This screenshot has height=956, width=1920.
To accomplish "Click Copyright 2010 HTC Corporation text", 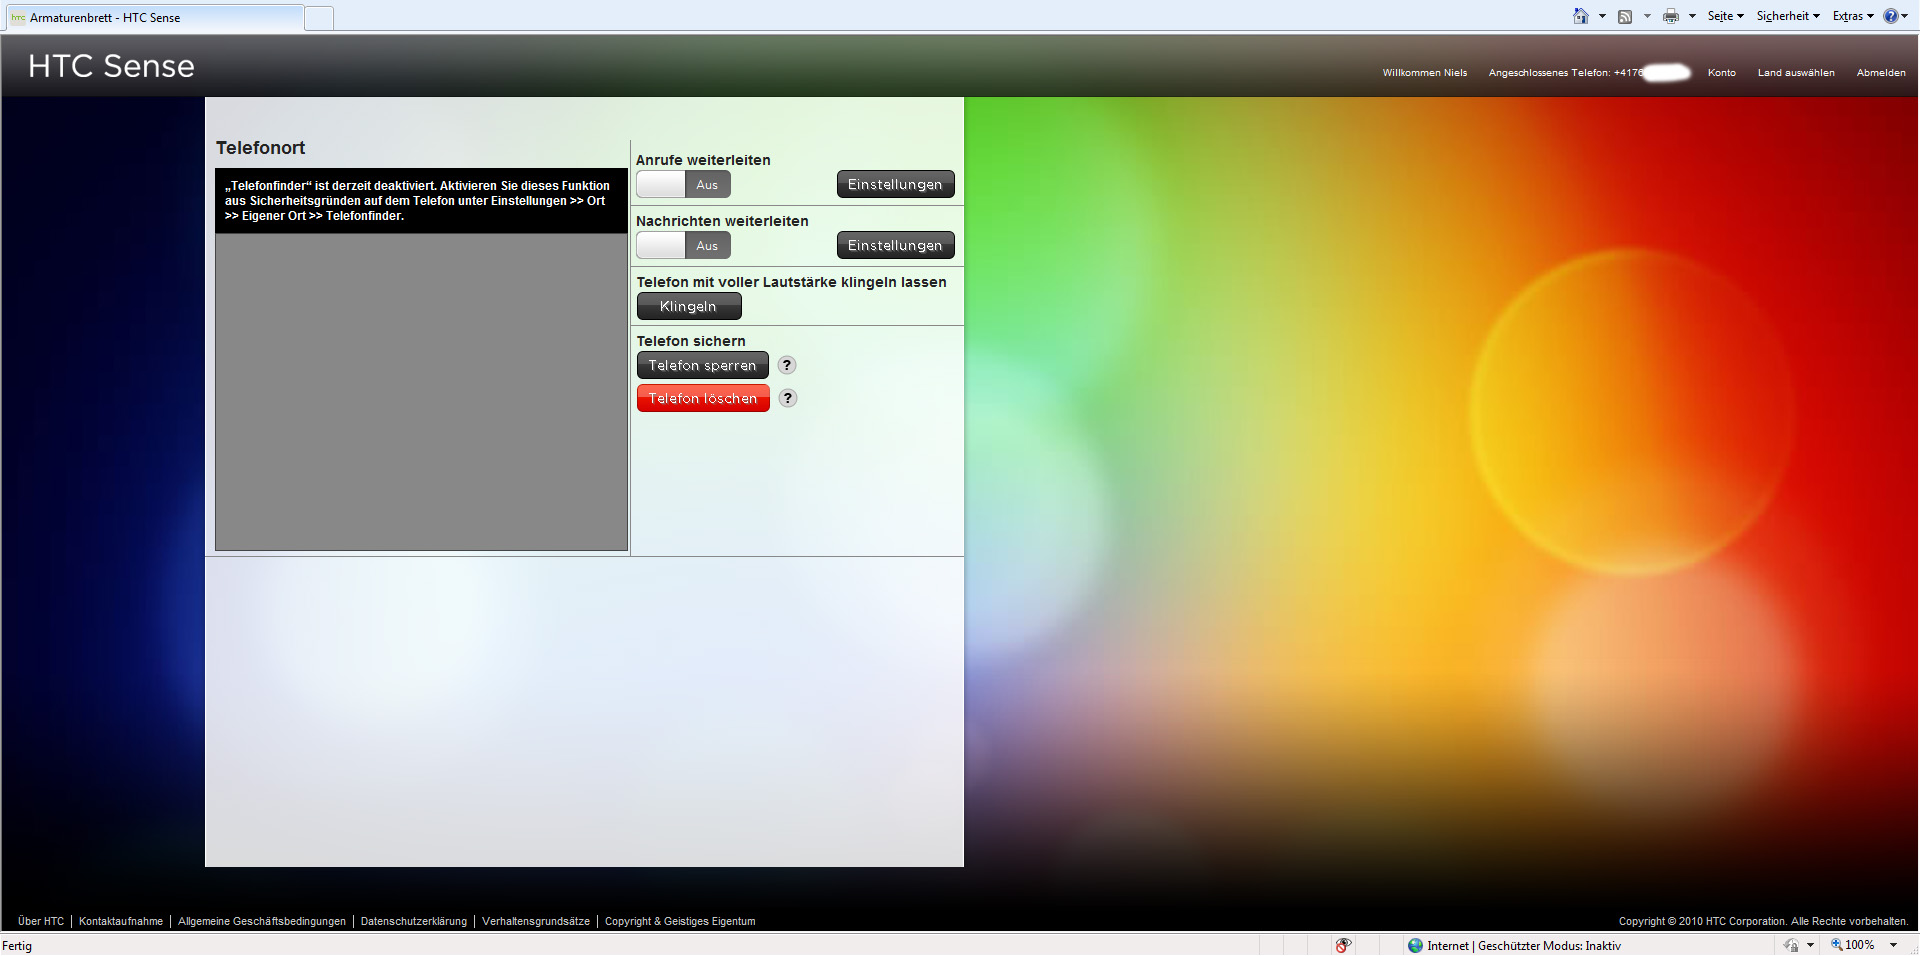I will click(x=1763, y=921).
